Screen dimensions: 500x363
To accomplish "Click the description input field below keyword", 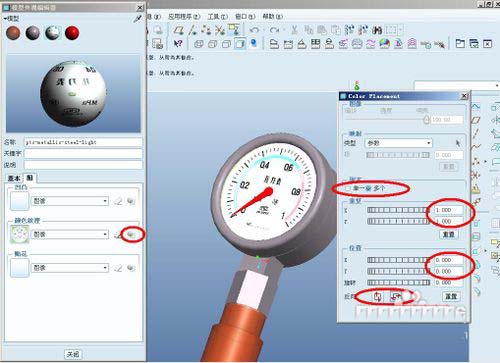I will click(83, 165).
